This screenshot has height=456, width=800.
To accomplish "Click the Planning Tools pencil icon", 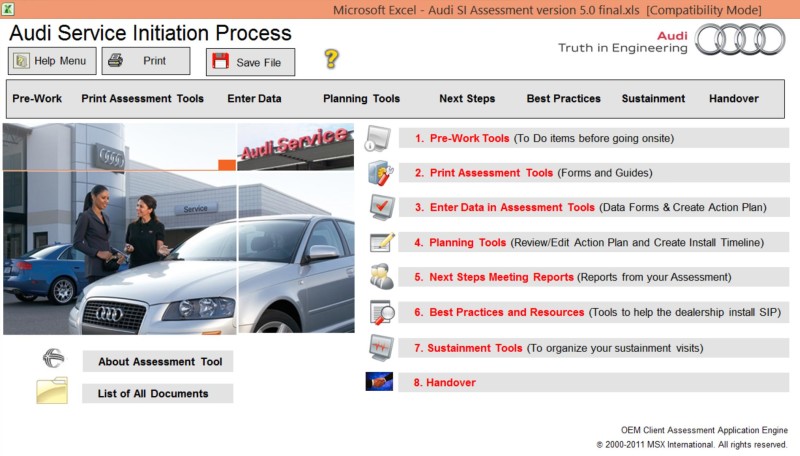I will pyautogui.click(x=381, y=242).
